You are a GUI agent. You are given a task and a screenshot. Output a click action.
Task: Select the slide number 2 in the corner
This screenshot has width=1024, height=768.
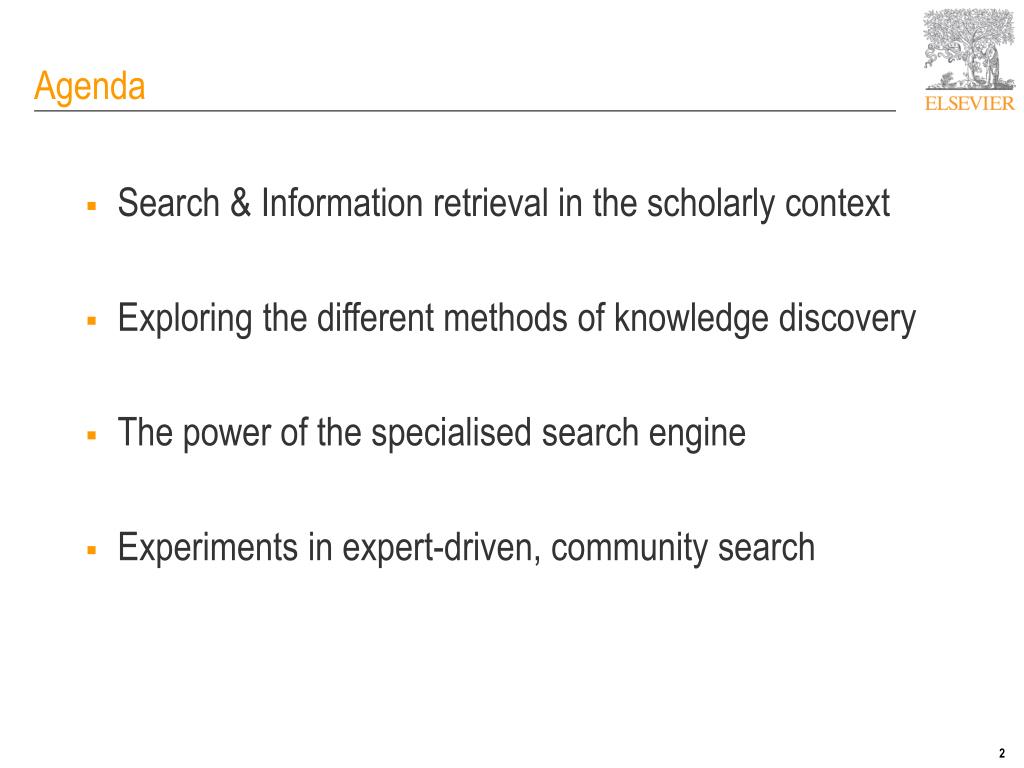[x=1002, y=753]
